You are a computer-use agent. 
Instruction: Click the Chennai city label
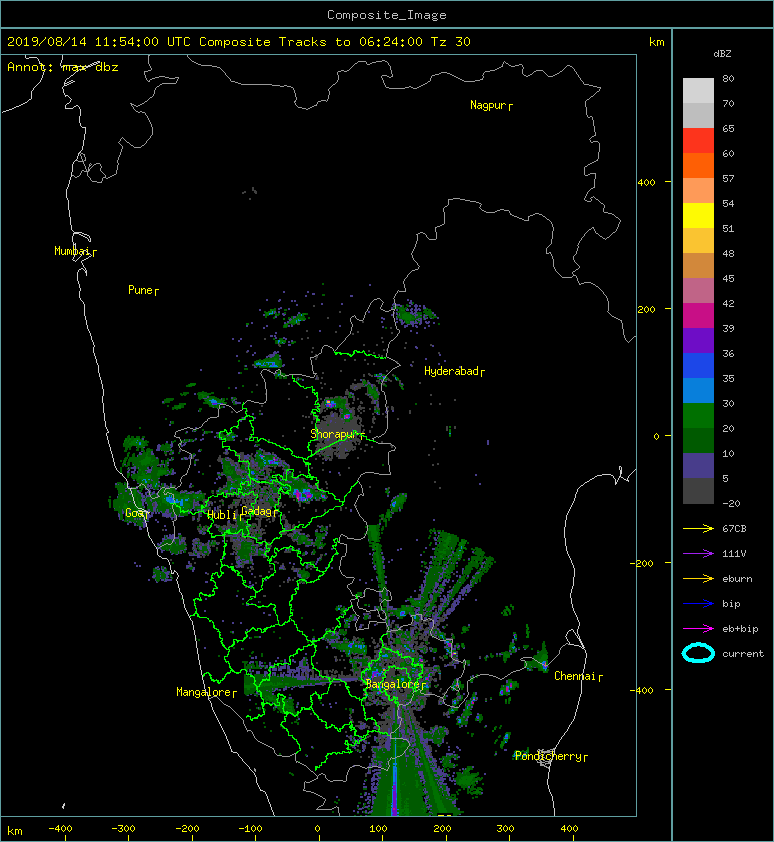(x=575, y=676)
